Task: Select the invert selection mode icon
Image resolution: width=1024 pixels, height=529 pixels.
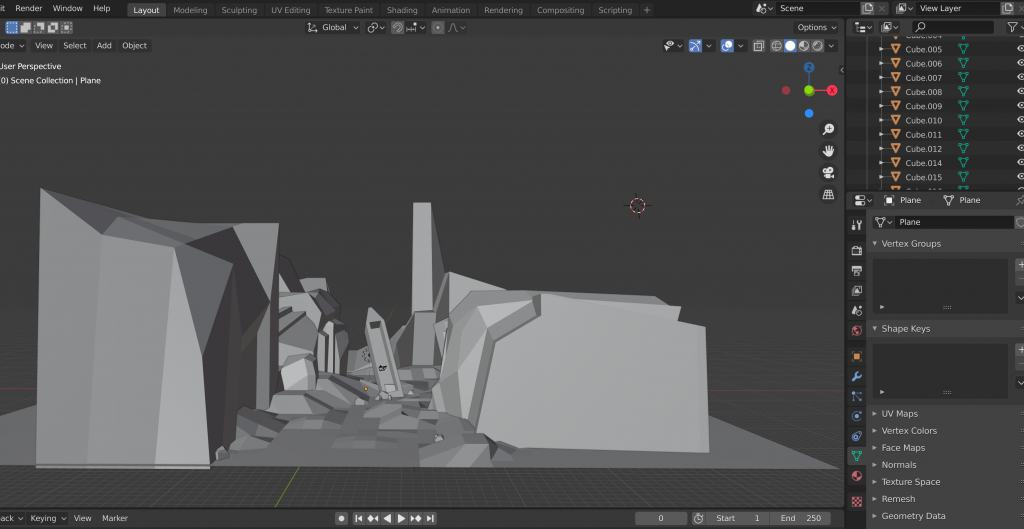Action: 53,27
